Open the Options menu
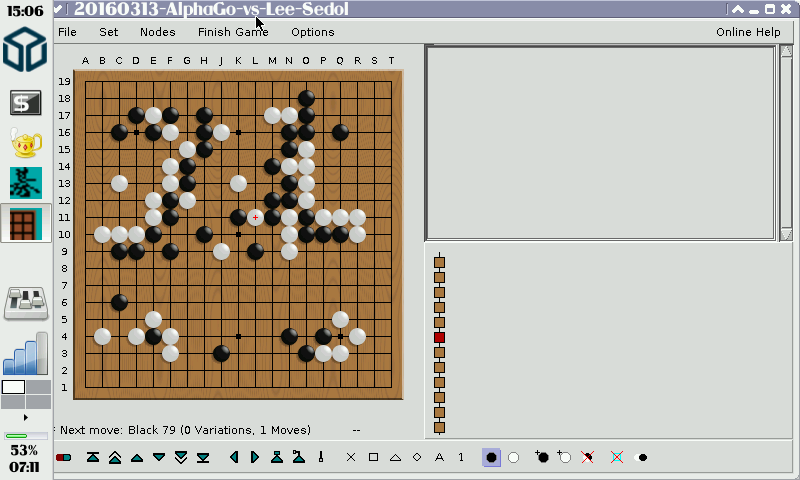The width and height of the screenshot is (800, 480). coord(313,32)
